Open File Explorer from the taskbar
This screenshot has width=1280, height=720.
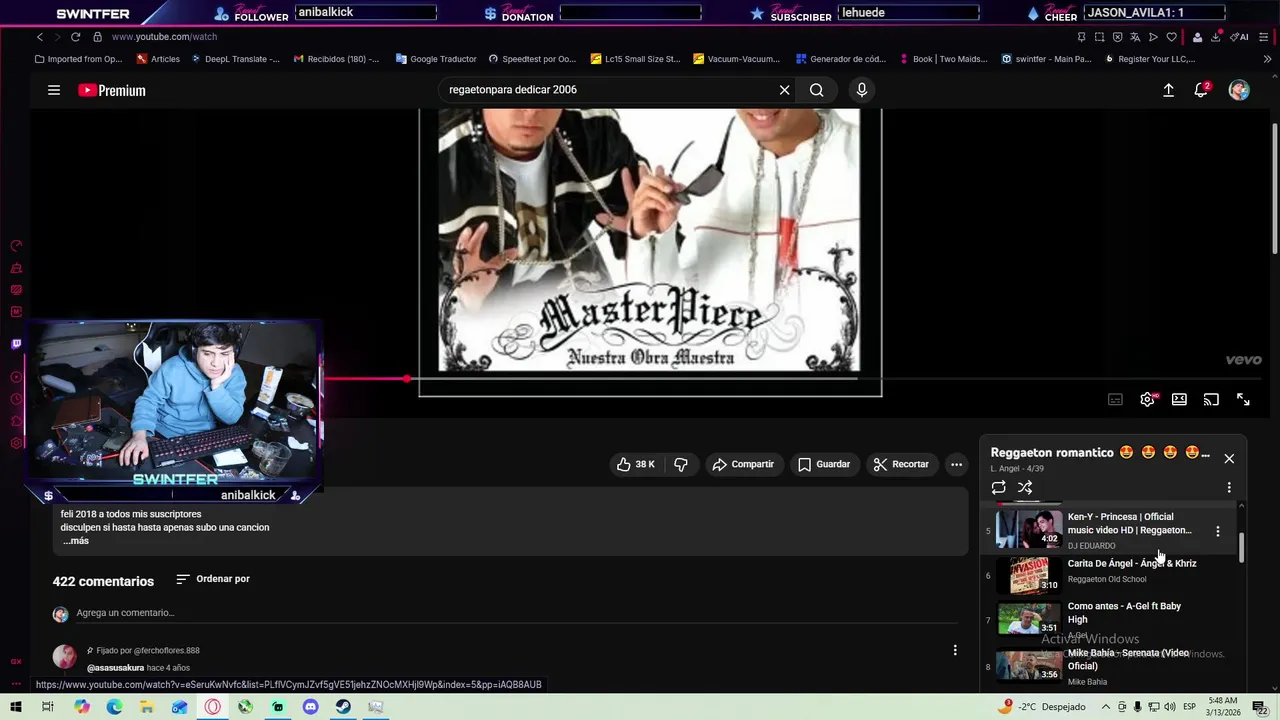[x=147, y=707]
